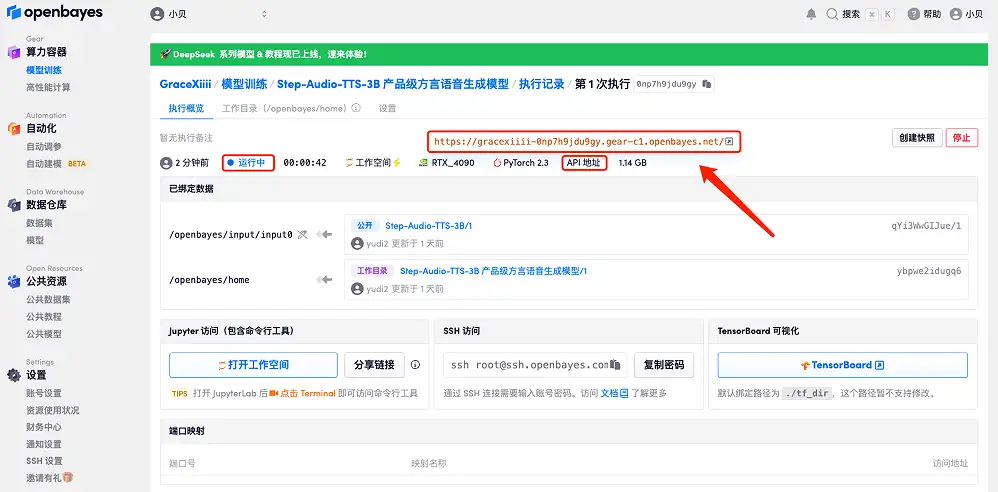Viewport: 998px width, 492px height.
Task: Open the Step-Audio-TTS-3B 产品级方言语音生成模型/1 working directory link
Action: point(493,271)
